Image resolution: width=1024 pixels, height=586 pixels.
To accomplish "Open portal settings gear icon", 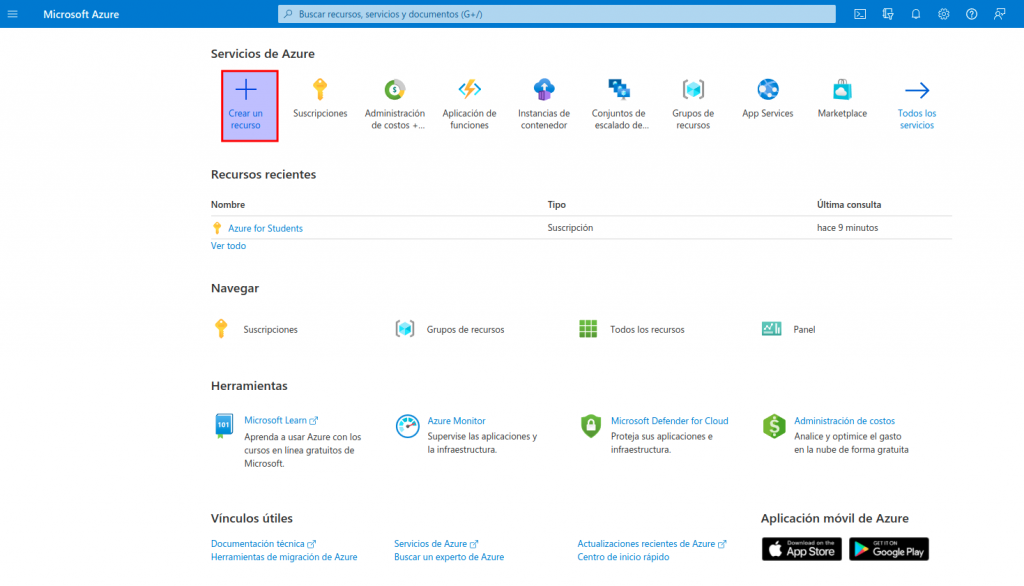I will (x=944, y=14).
